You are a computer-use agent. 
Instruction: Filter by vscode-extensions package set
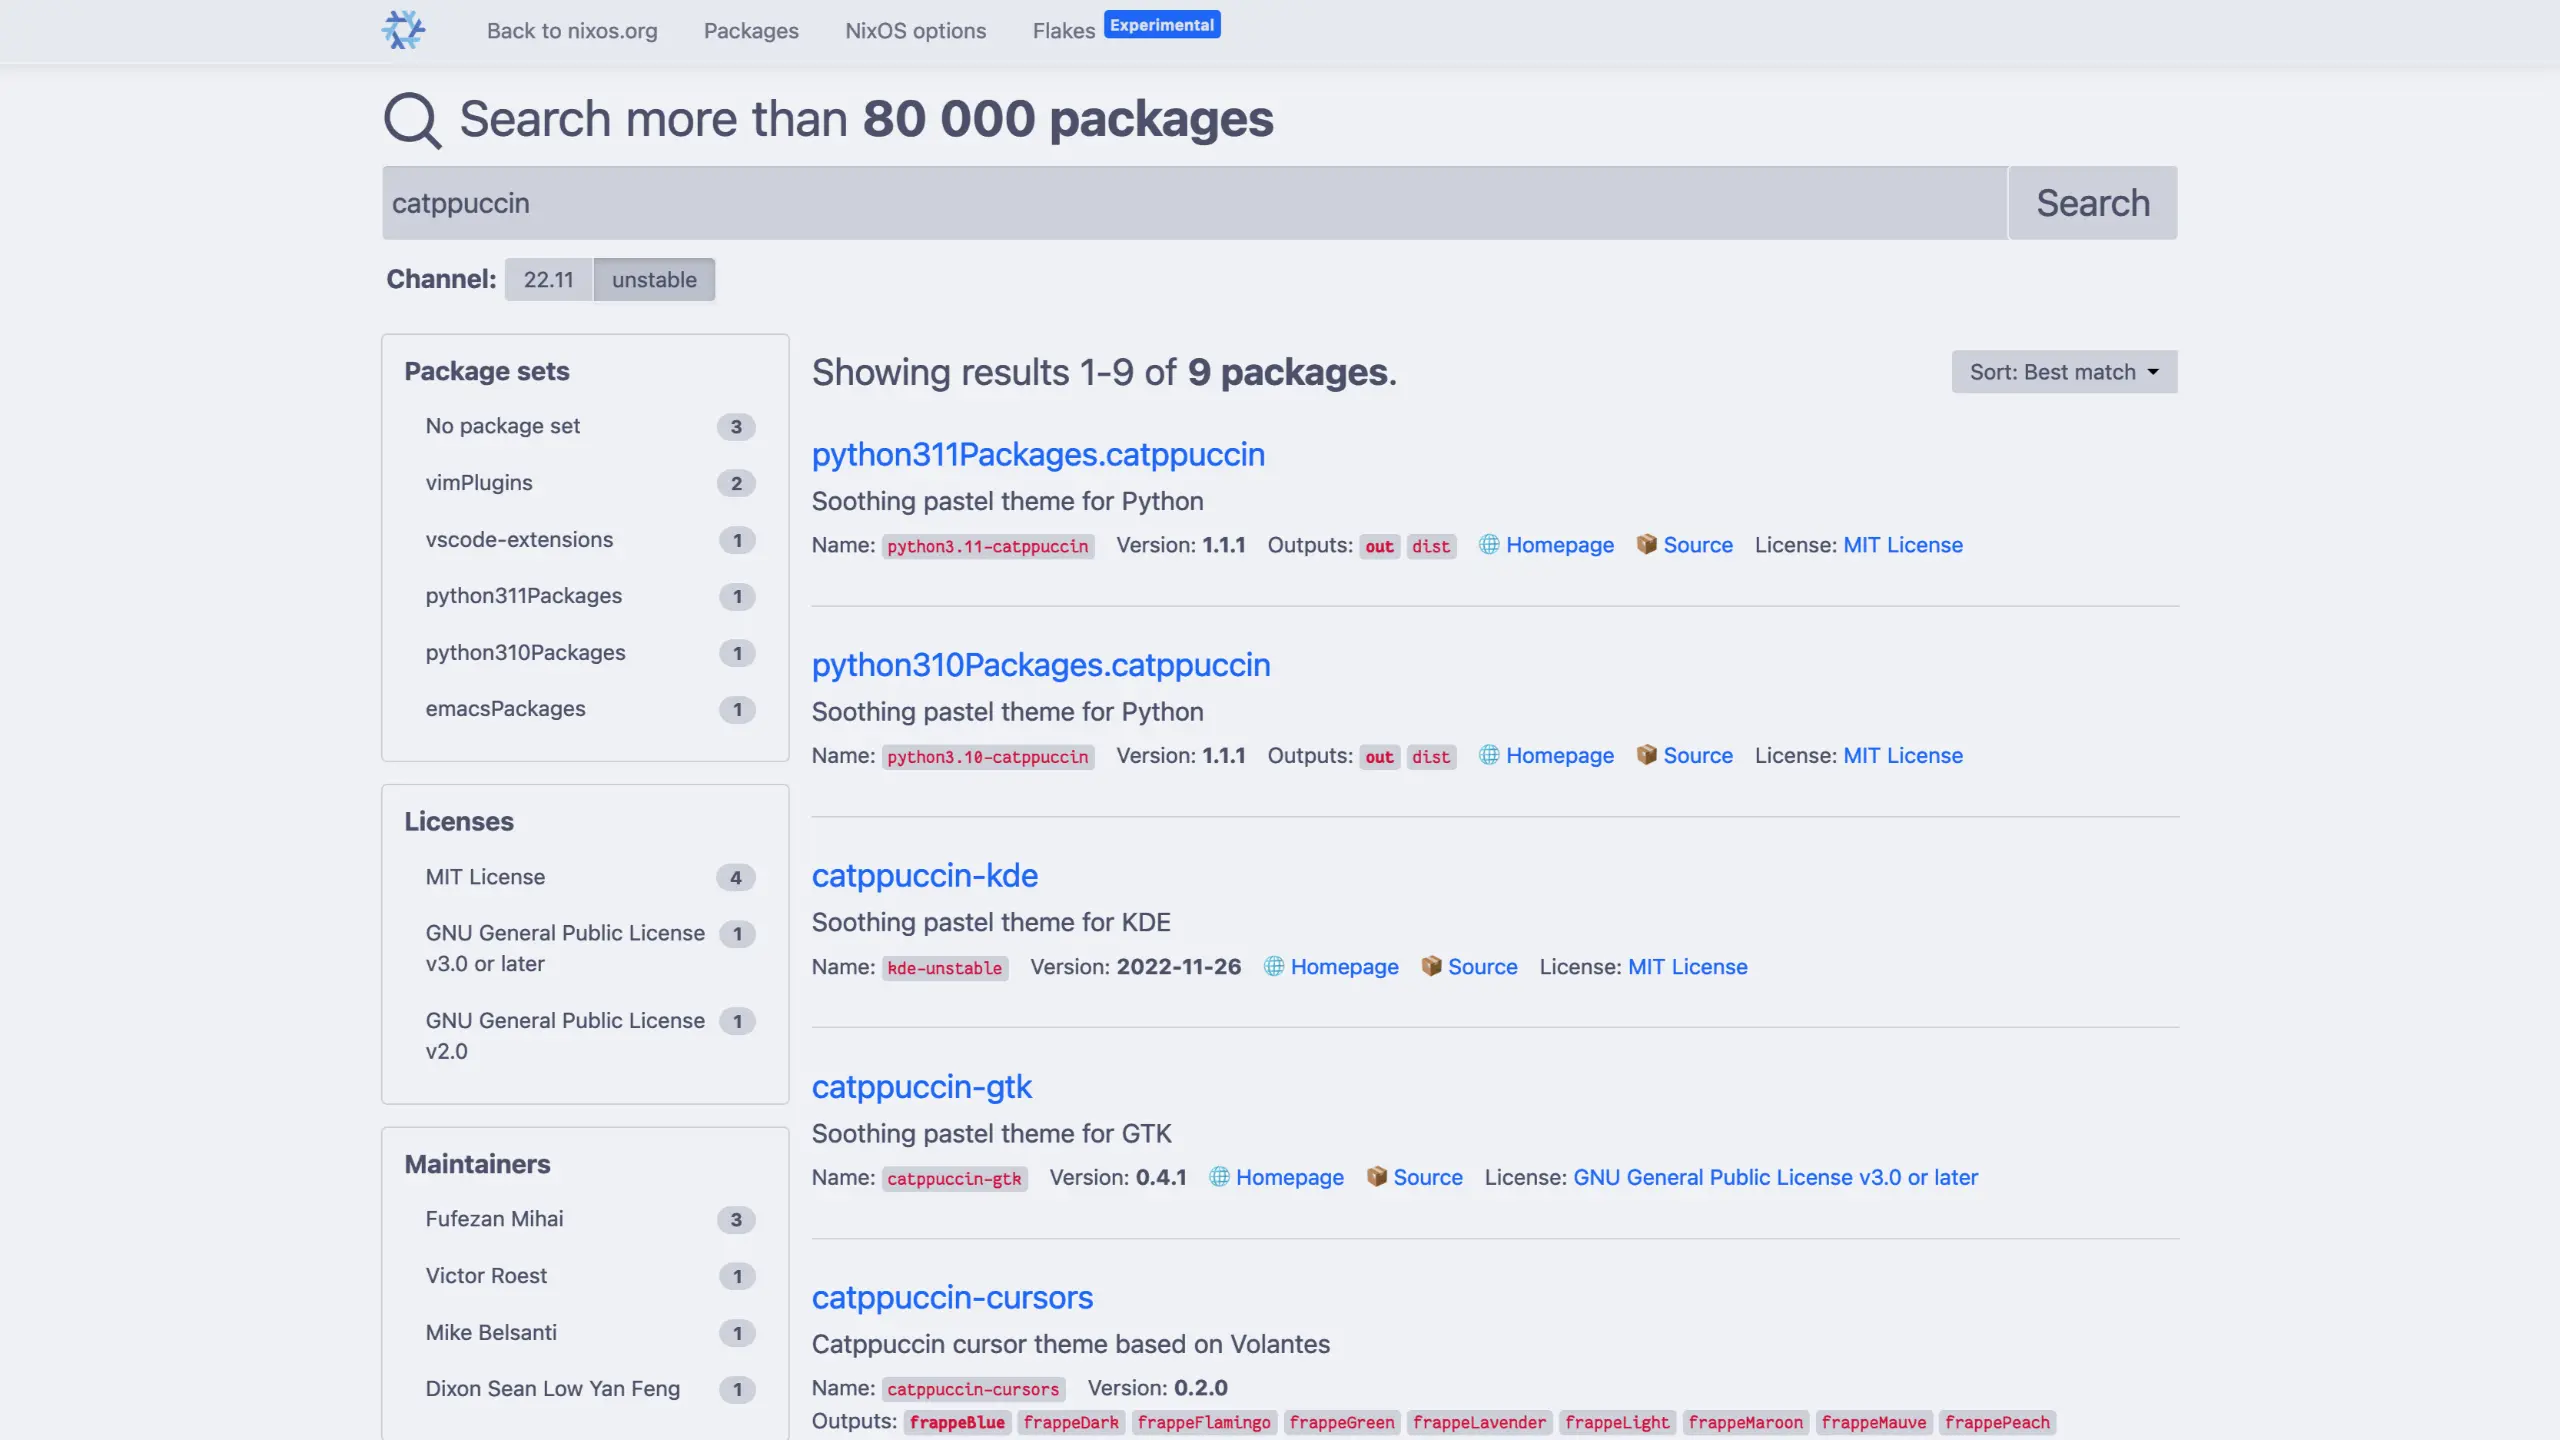coord(589,540)
